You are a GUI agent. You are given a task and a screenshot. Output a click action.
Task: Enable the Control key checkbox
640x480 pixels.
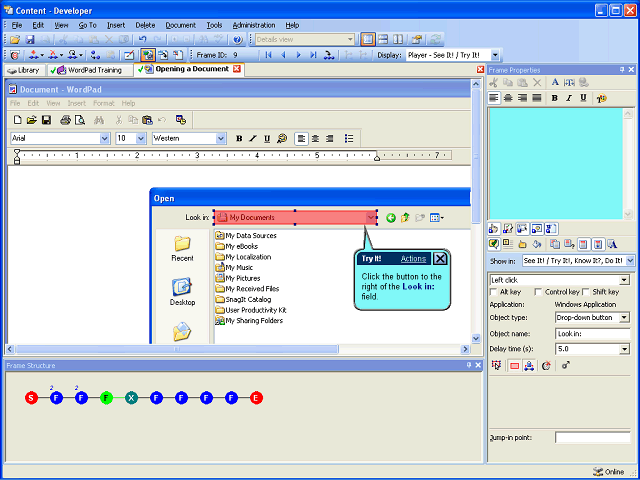pyautogui.click(x=538, y=292)
